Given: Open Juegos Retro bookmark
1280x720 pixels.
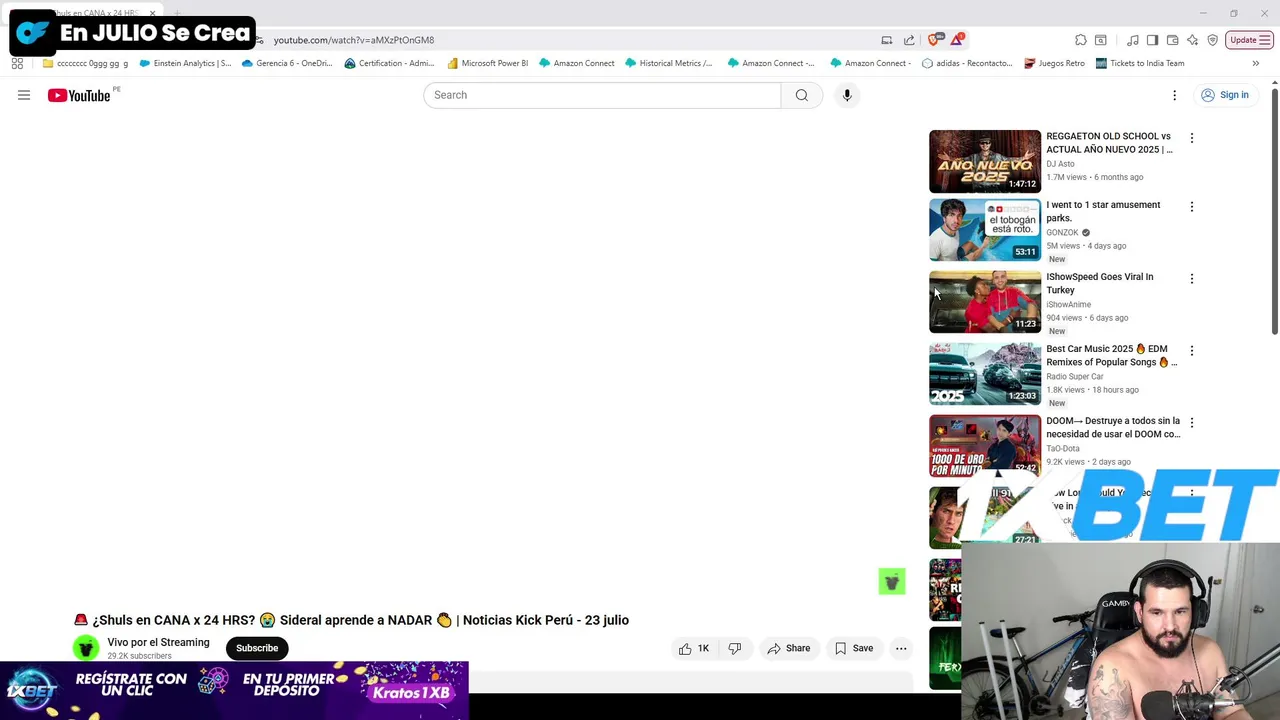Looking at the screenshot, I should 1054,63.
